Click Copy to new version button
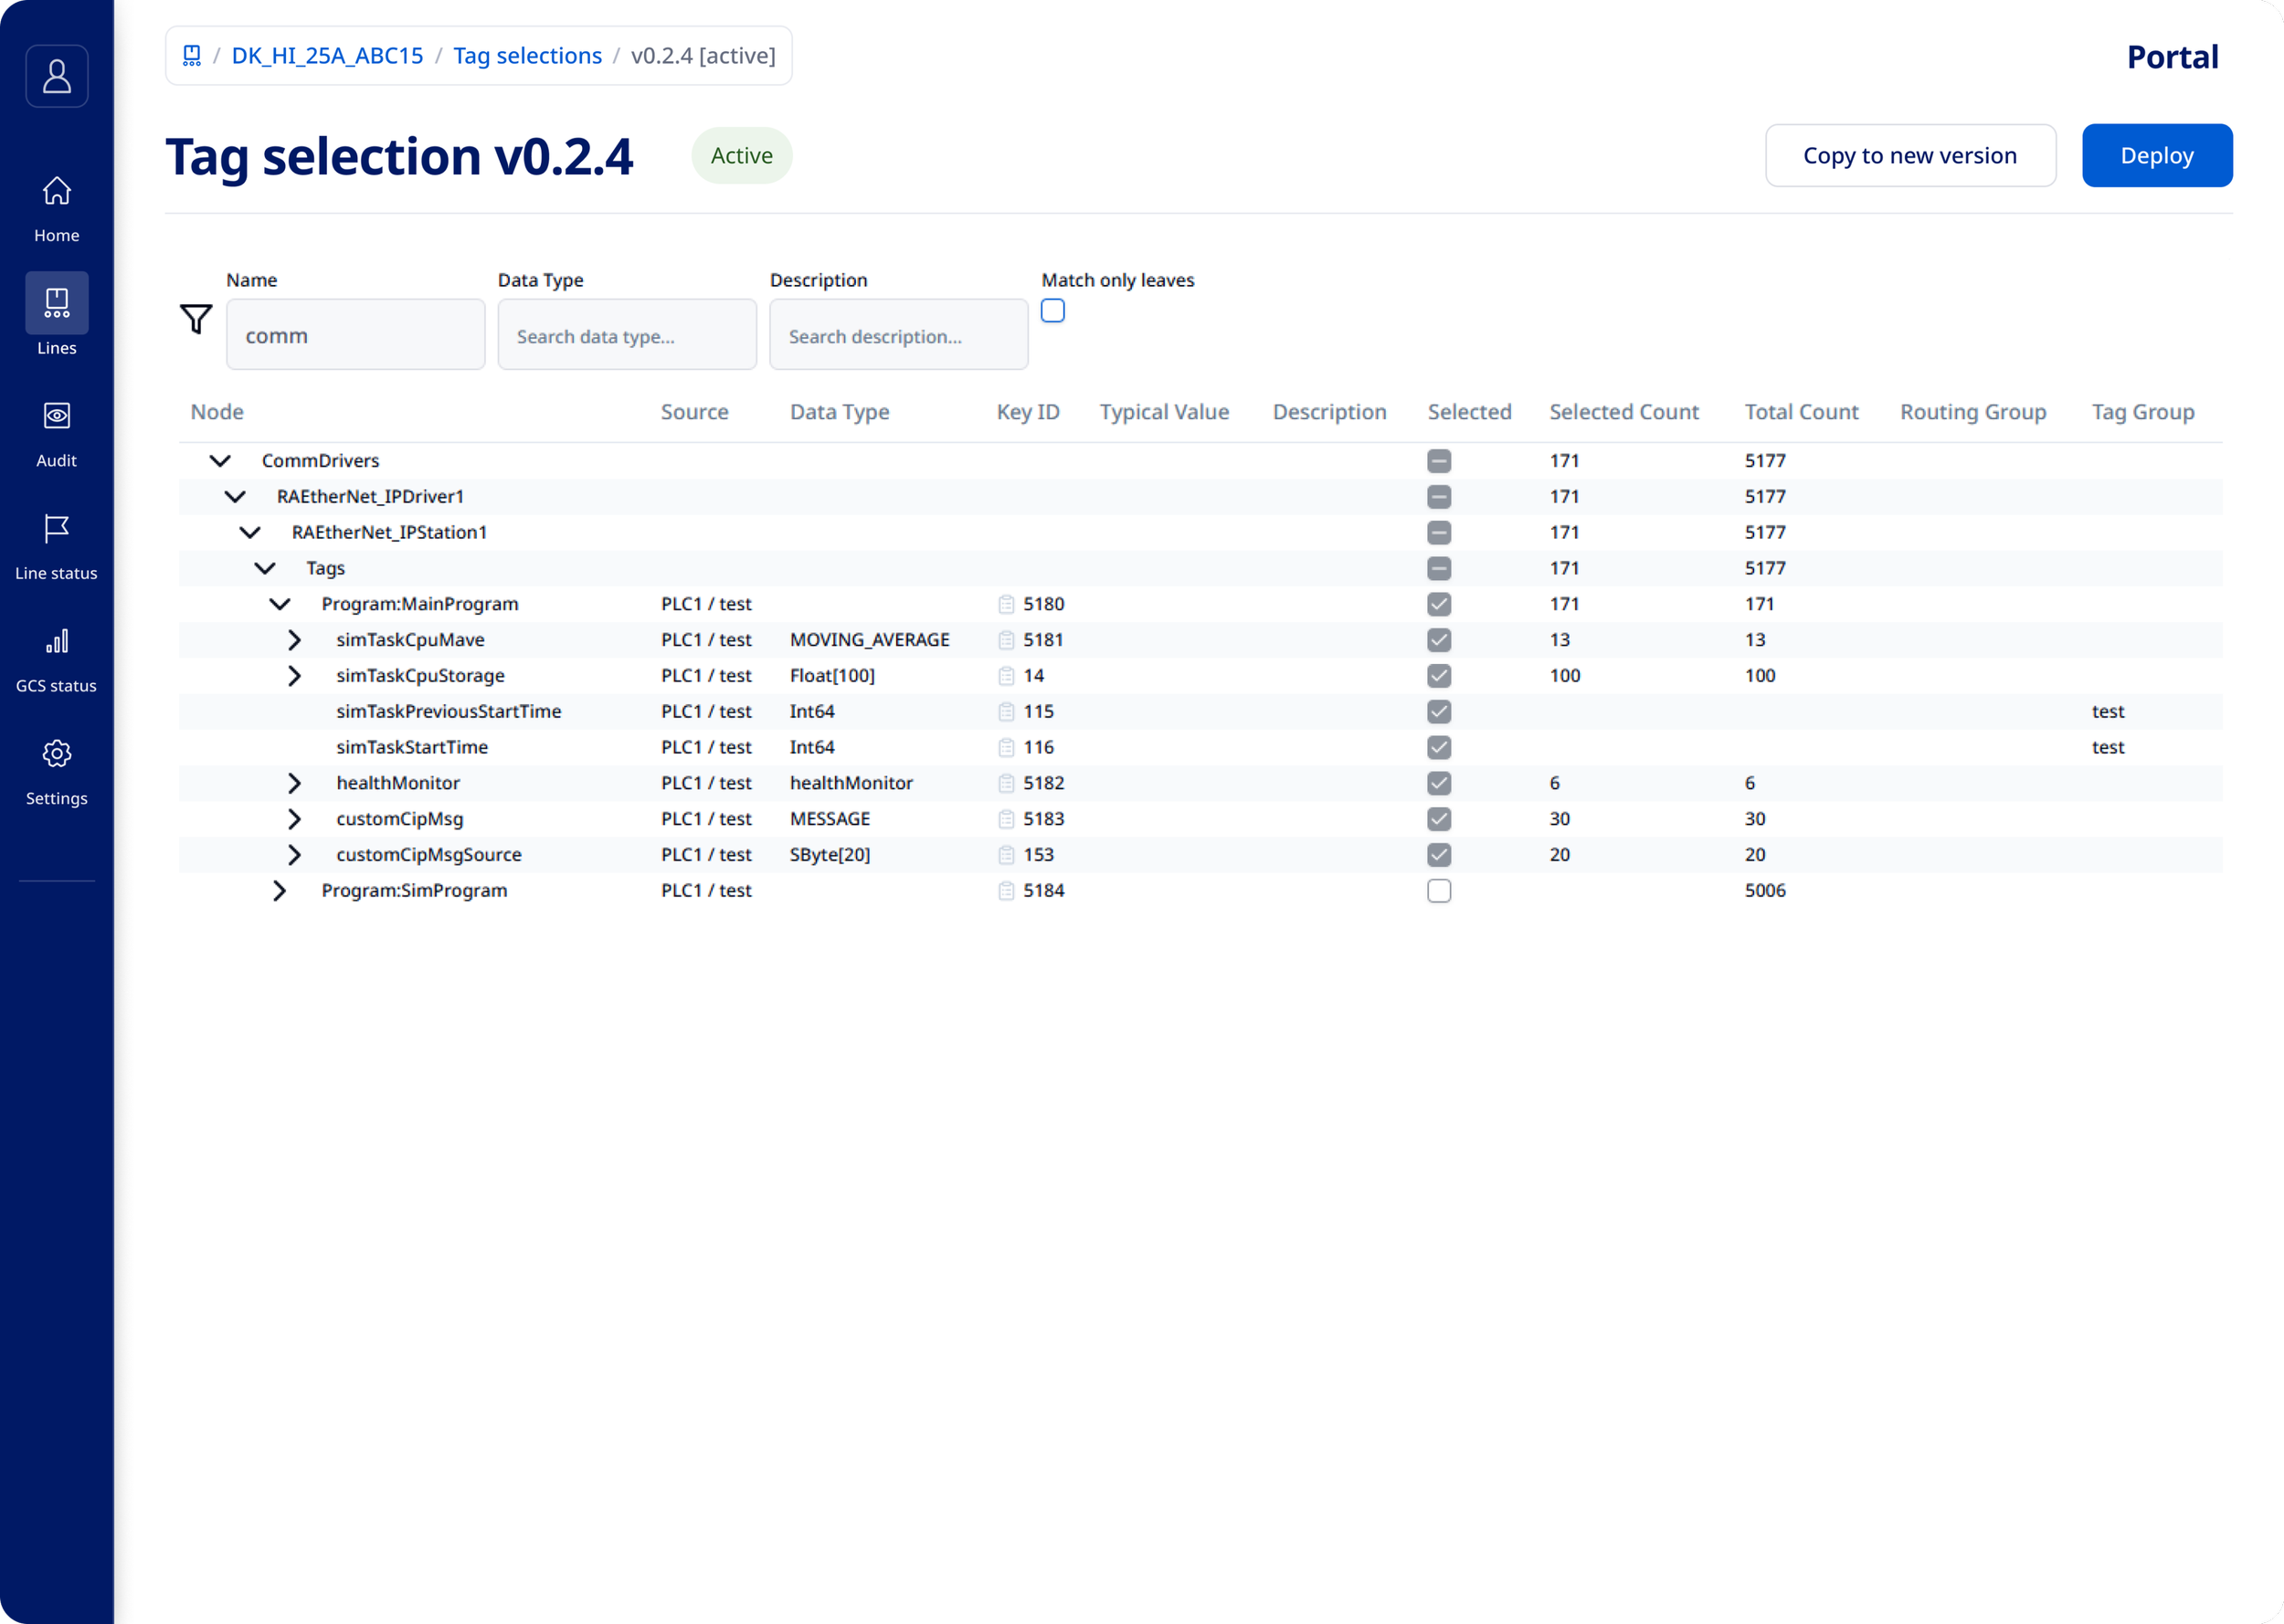Screen dimensions: 2284x1624 point(1909,156)
